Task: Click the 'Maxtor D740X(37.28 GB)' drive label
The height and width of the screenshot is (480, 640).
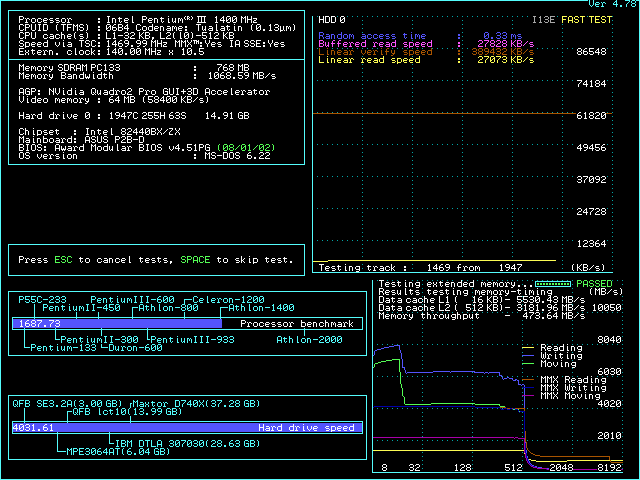Action: (x=196, y=404)
